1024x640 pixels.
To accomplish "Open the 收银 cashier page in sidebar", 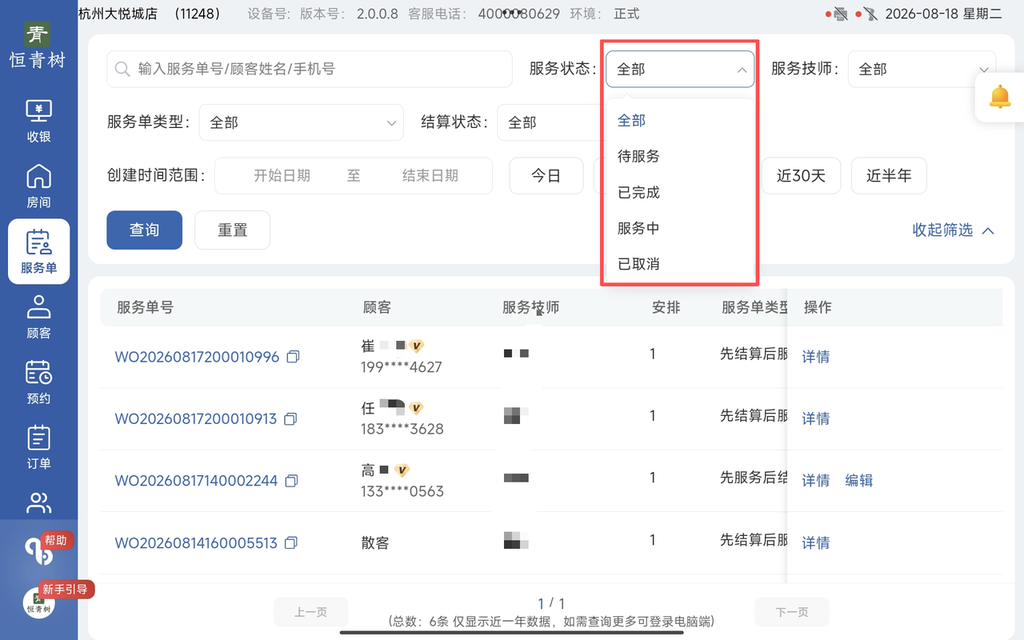I will tap(39, 121).
